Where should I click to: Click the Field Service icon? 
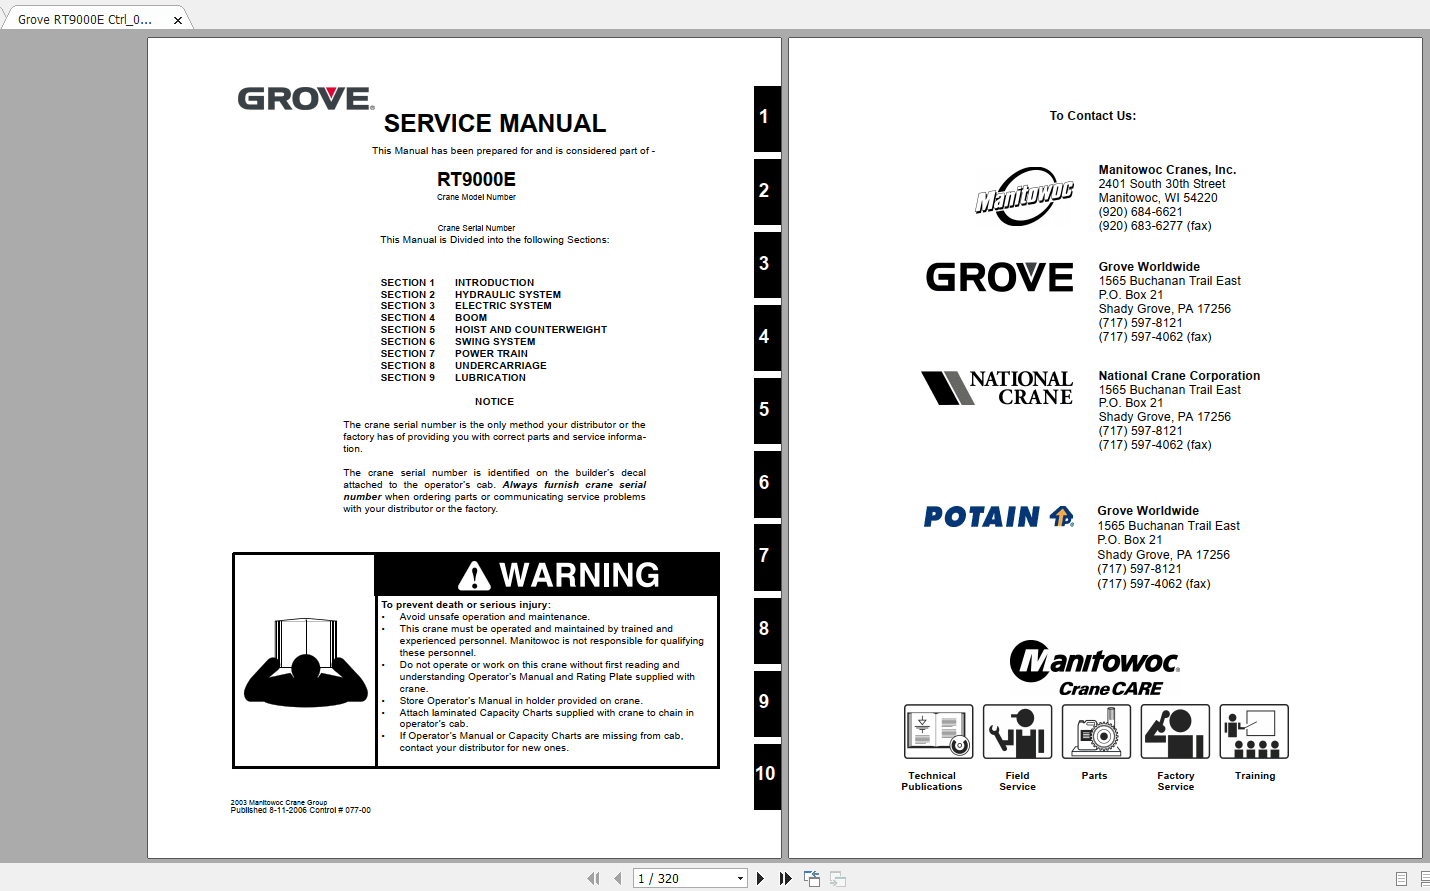pyautogui.click(x=1017, y=731)
